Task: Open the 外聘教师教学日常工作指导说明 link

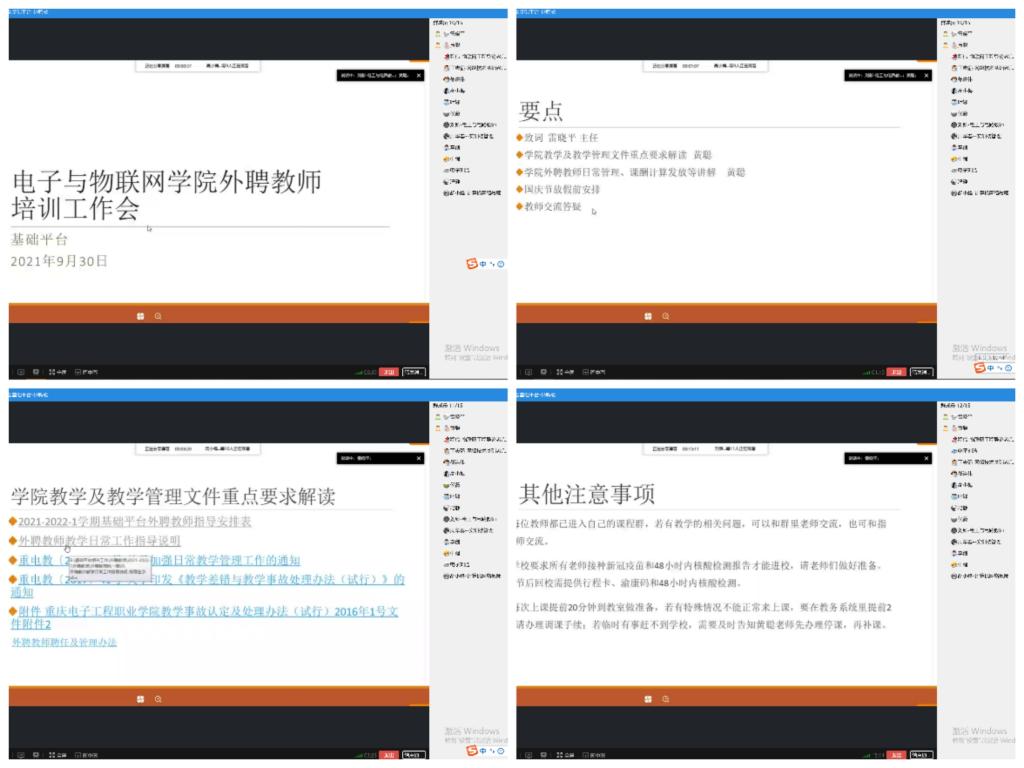Action: (x=99, y=540)
